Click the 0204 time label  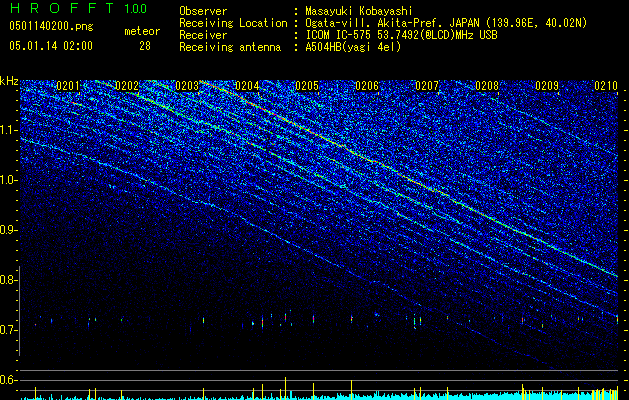pyautogui.click(x=247, y=86)
